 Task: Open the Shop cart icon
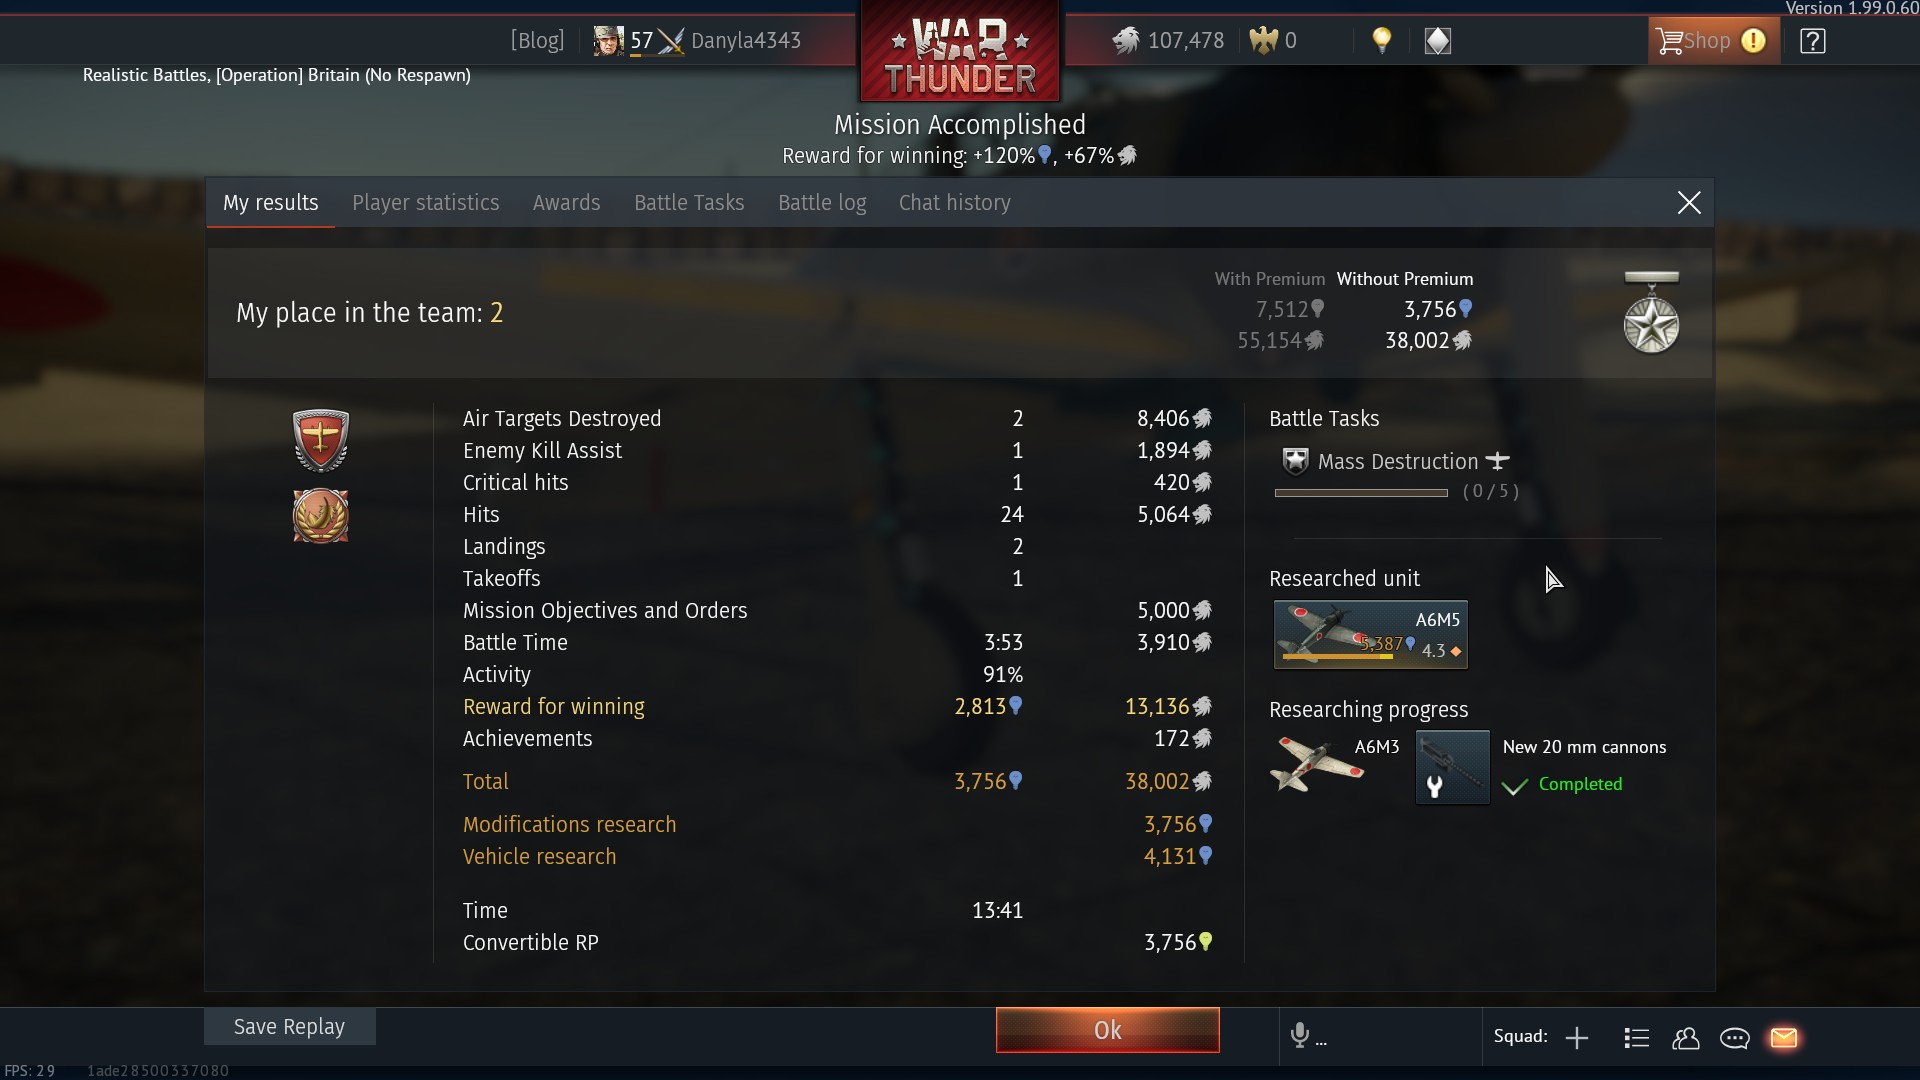tap(1669, 41)
